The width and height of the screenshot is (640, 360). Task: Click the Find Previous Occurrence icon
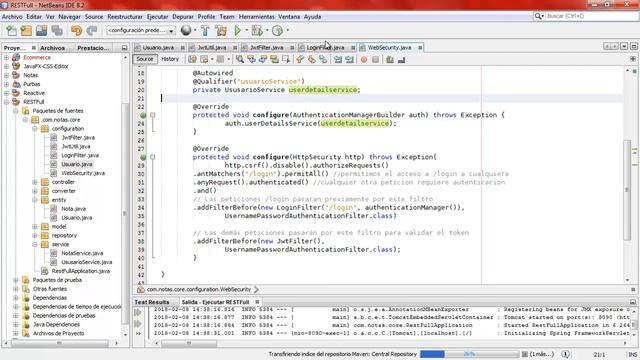pyautogui.click(x=251, y=60)
